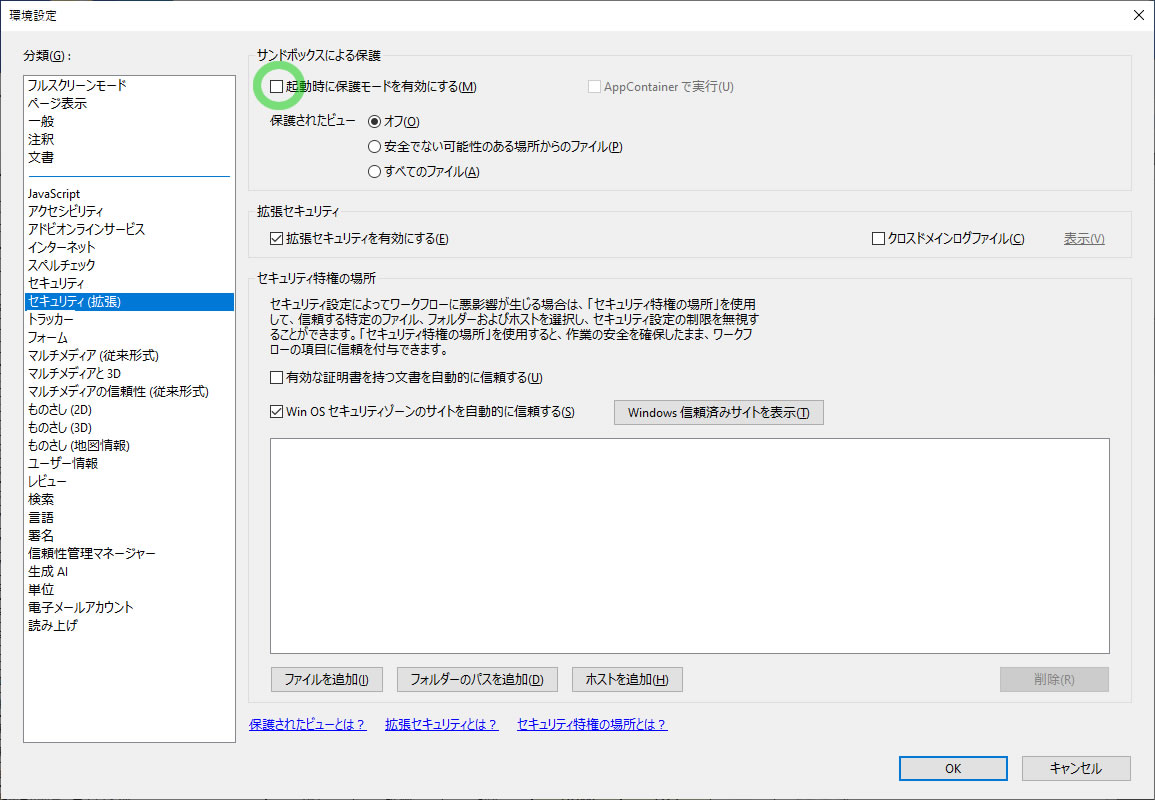Click inside the privileged locations list box
The image size is (1155, 800).
click(x=689, y=545)
